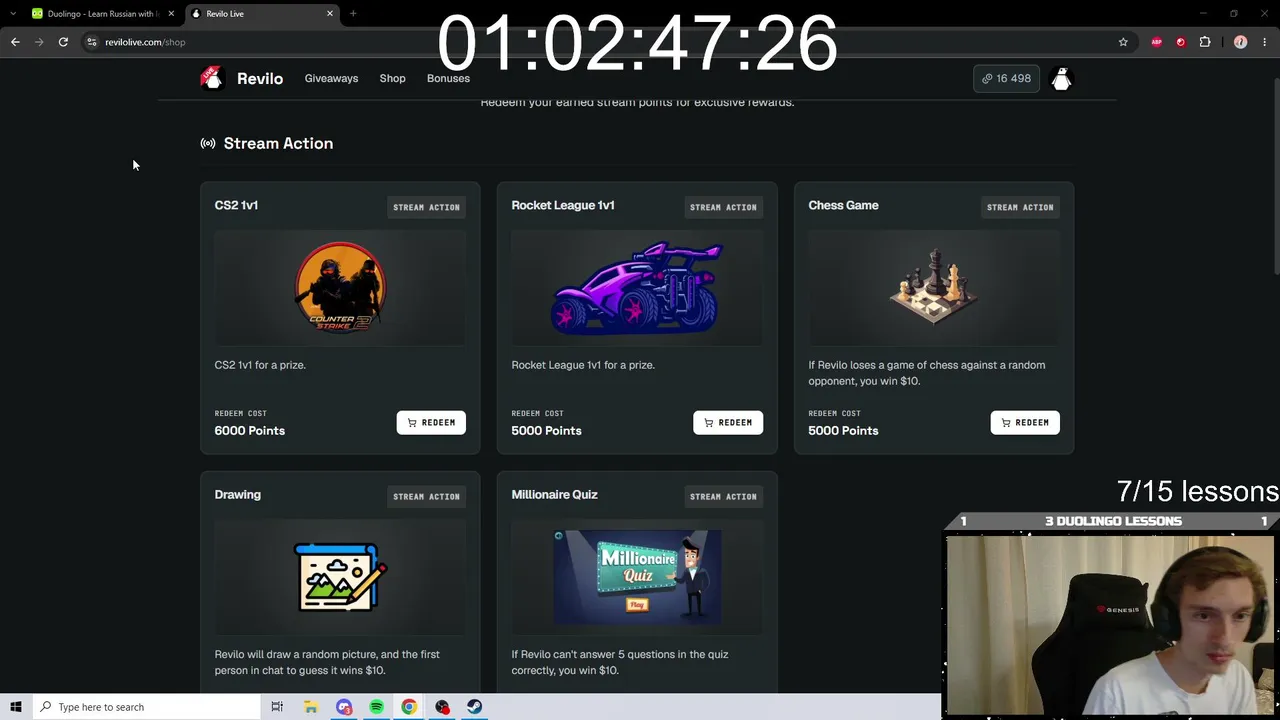Screen dimensions: 1280x720
Task: Click Chess Game's "5000 Points" cost
Action: pos(843,430)
